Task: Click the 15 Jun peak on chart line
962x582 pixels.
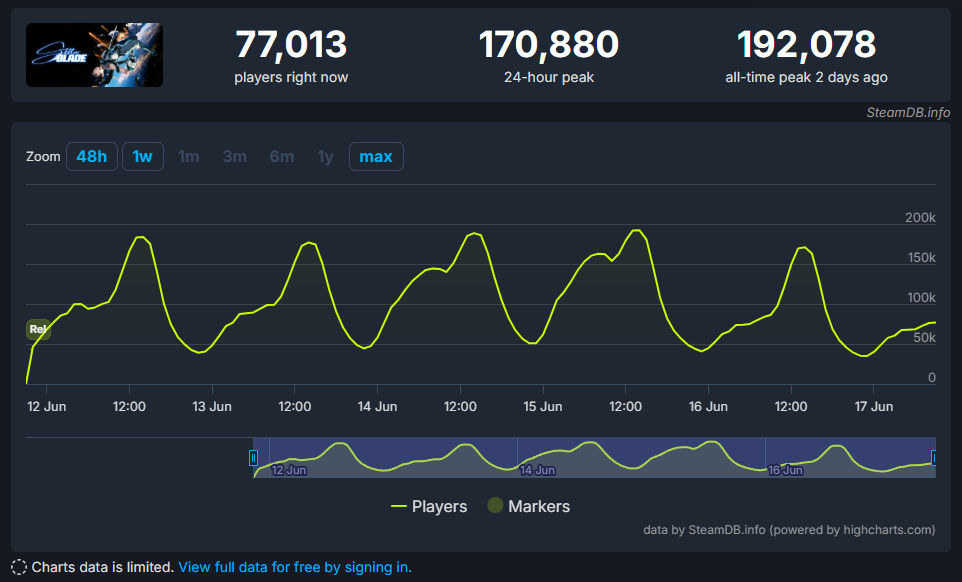Action: (x=636, y=231)
